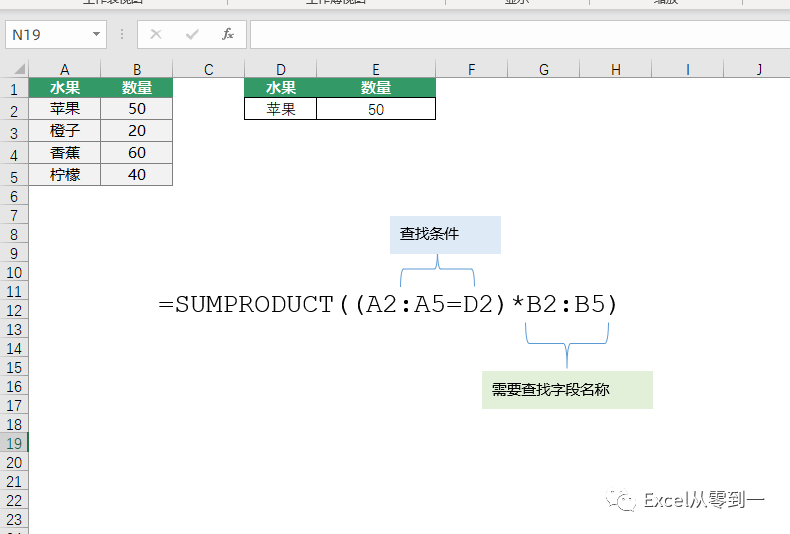The height and width of the screenshot is (534, 790).
Task: Click the Enter checkmark formula bar icon
Action: click(x=192, y=34)
